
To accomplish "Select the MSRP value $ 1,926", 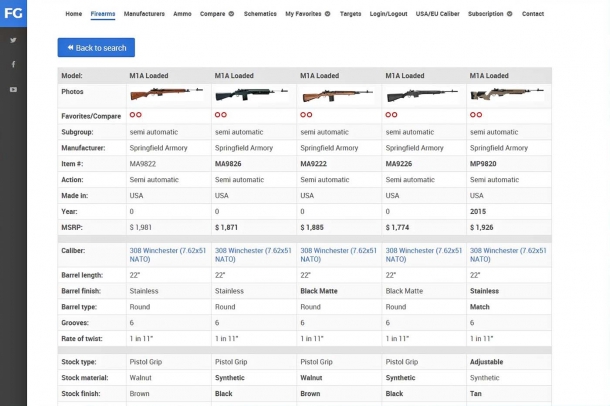I will [x=482, y=228].
